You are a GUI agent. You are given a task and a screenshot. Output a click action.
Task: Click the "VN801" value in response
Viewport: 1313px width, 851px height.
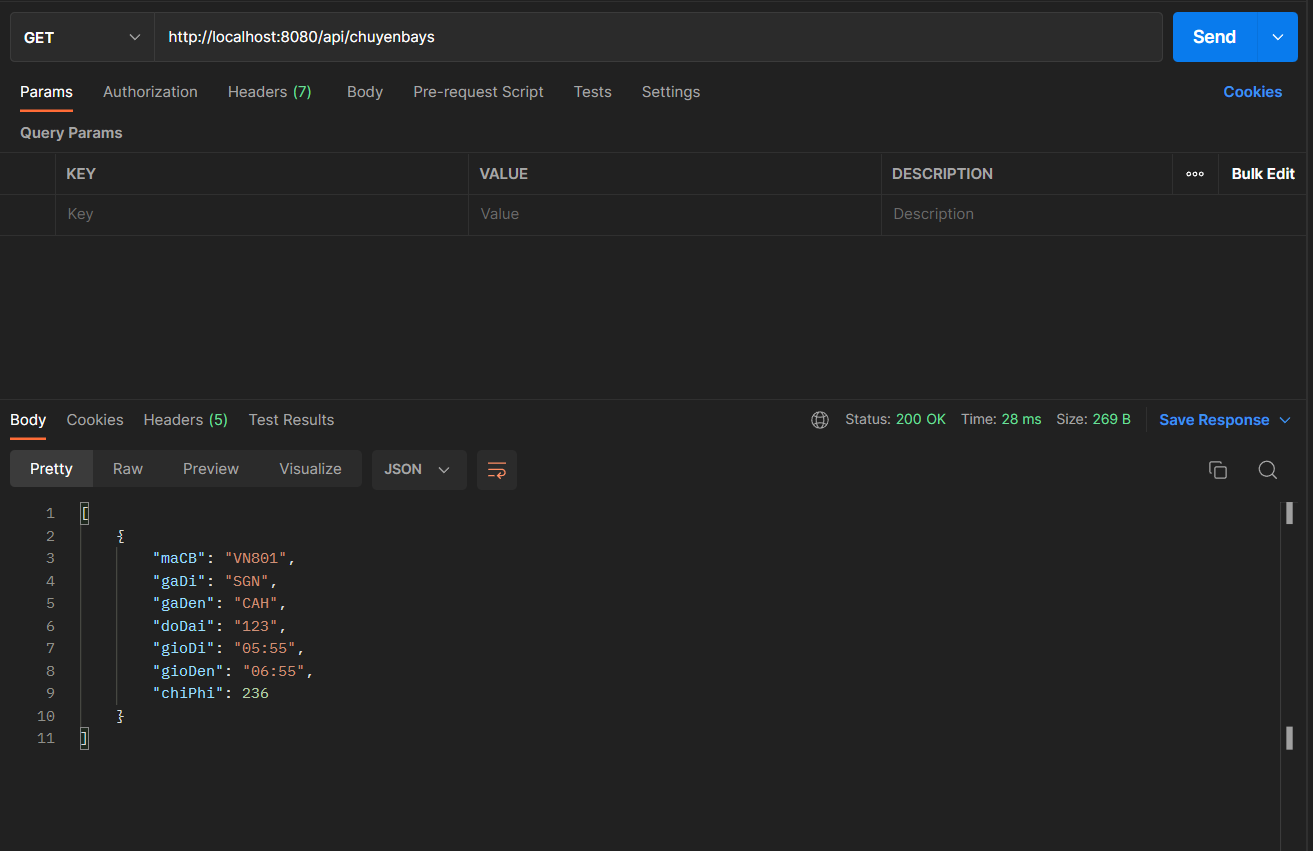click(256, 559)
